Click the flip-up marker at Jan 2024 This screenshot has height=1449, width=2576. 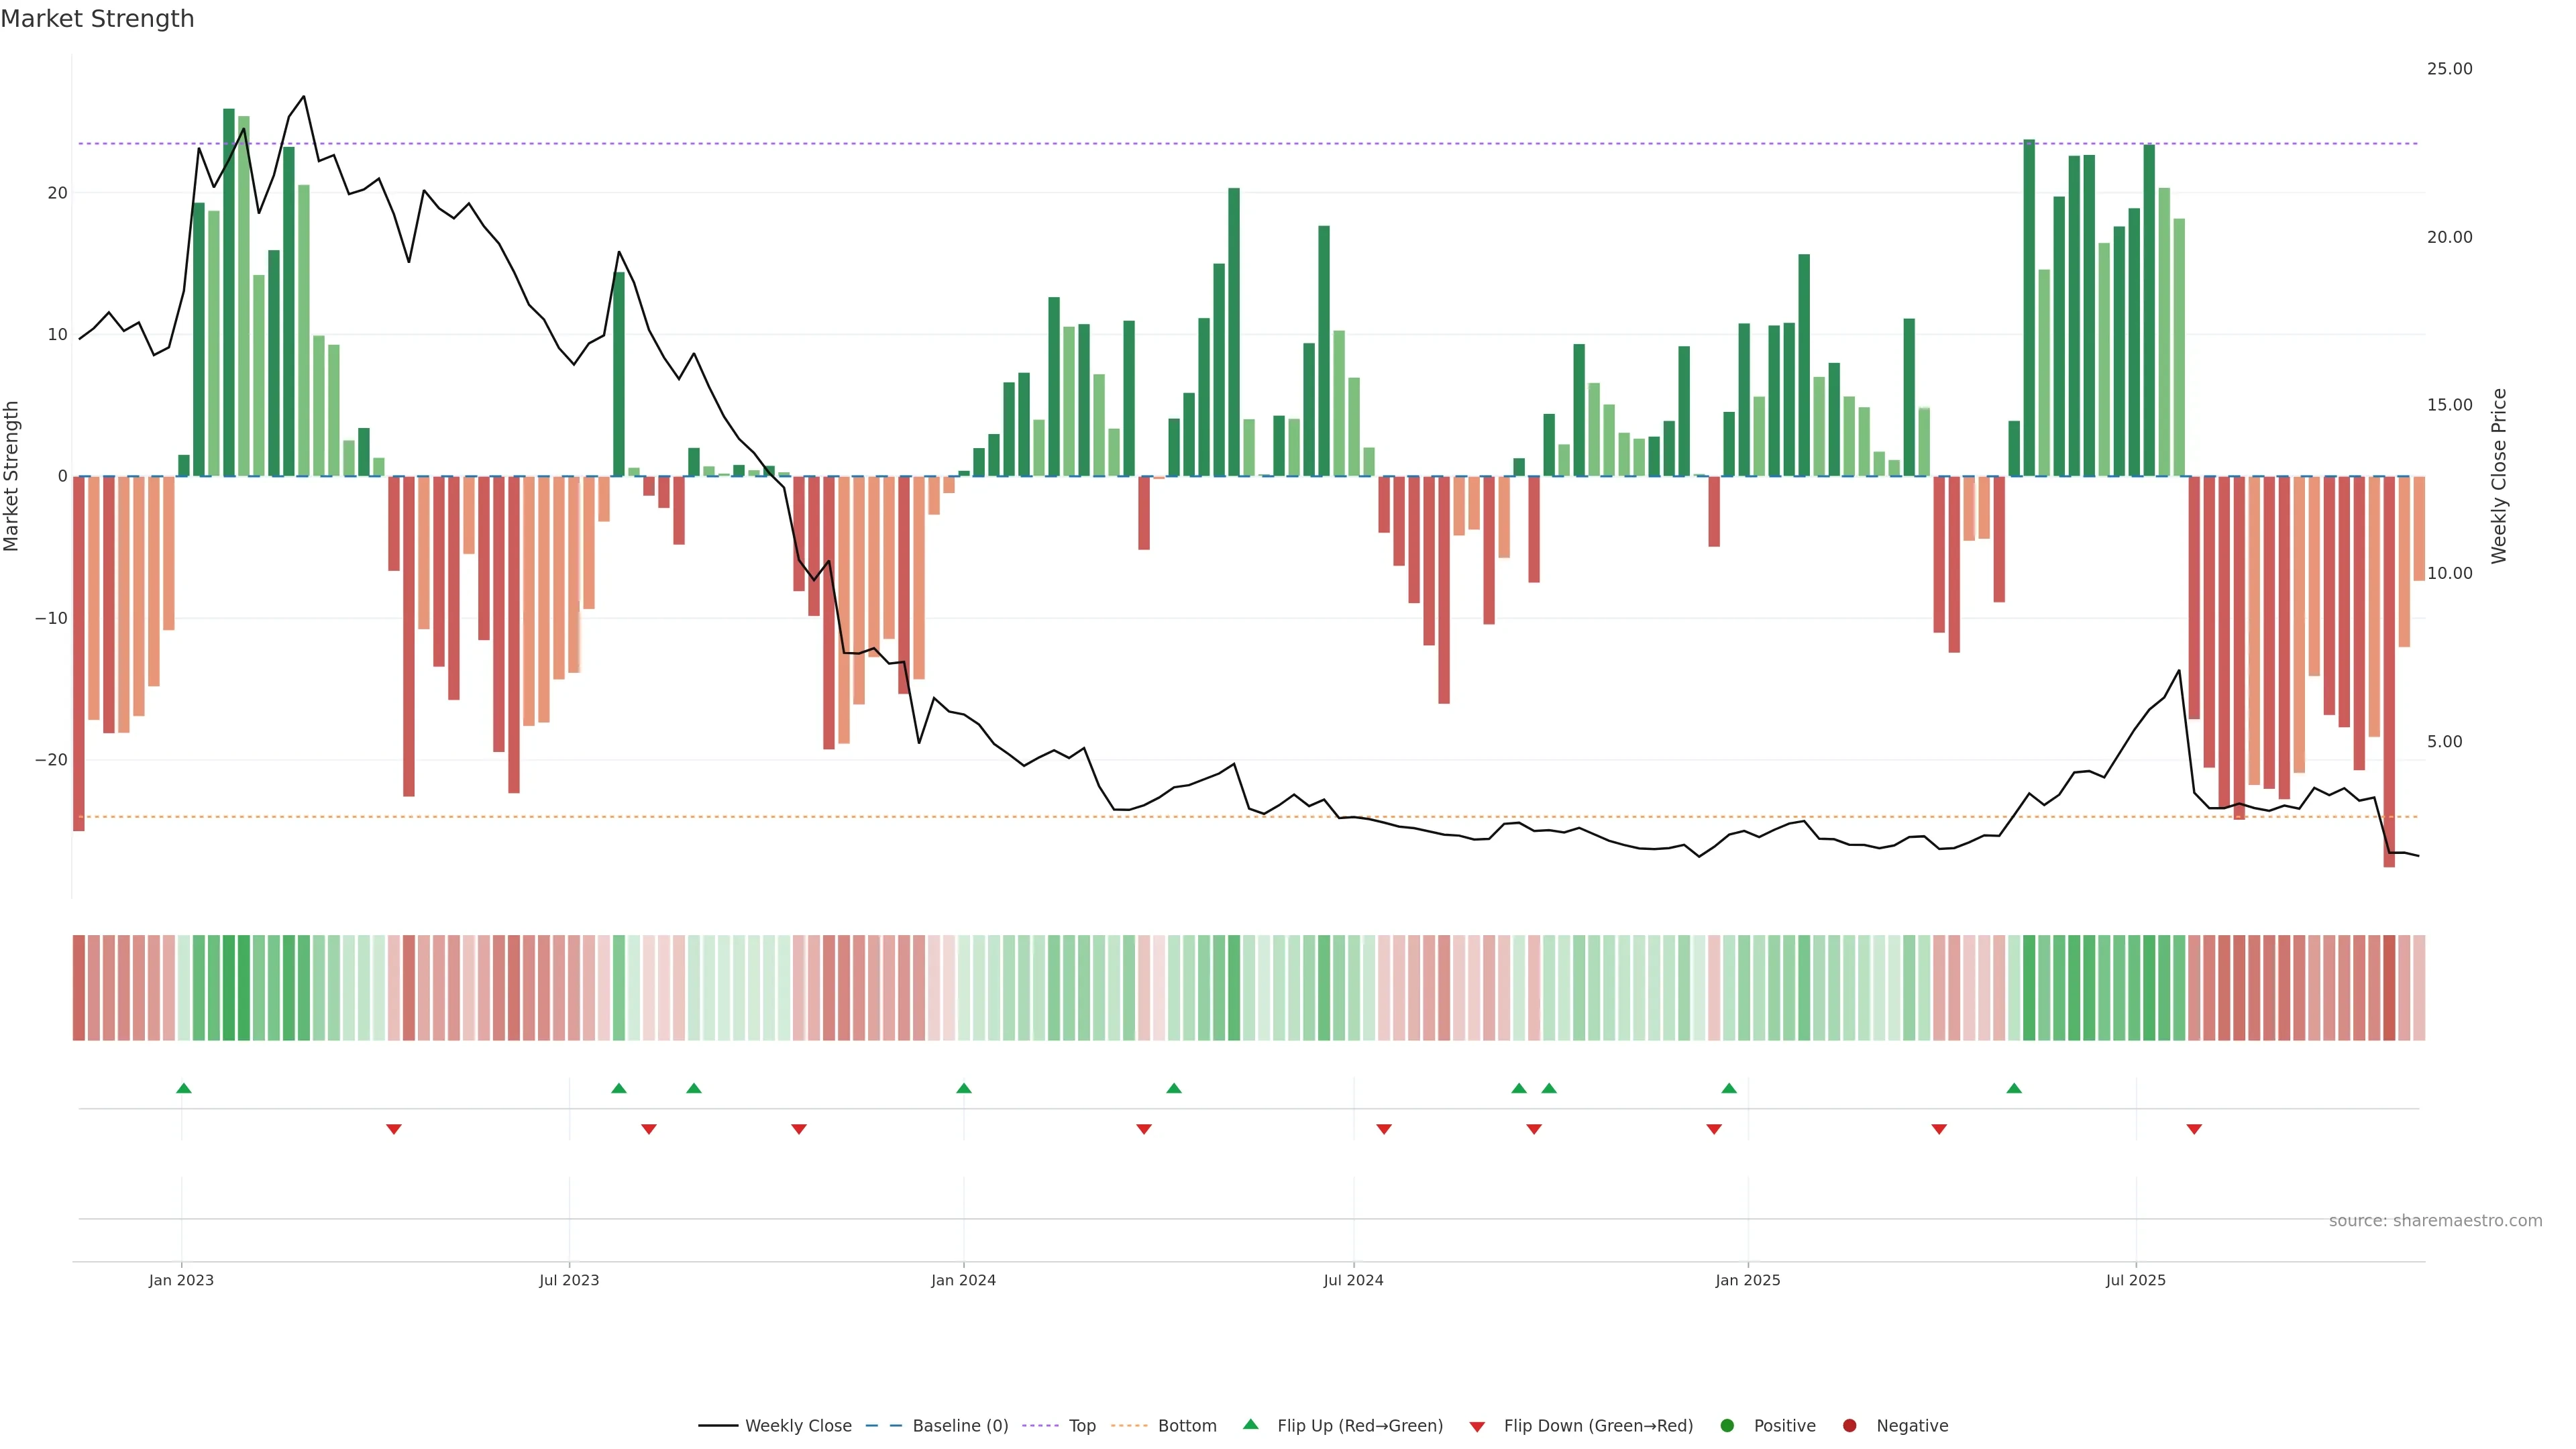[964, 1088]
